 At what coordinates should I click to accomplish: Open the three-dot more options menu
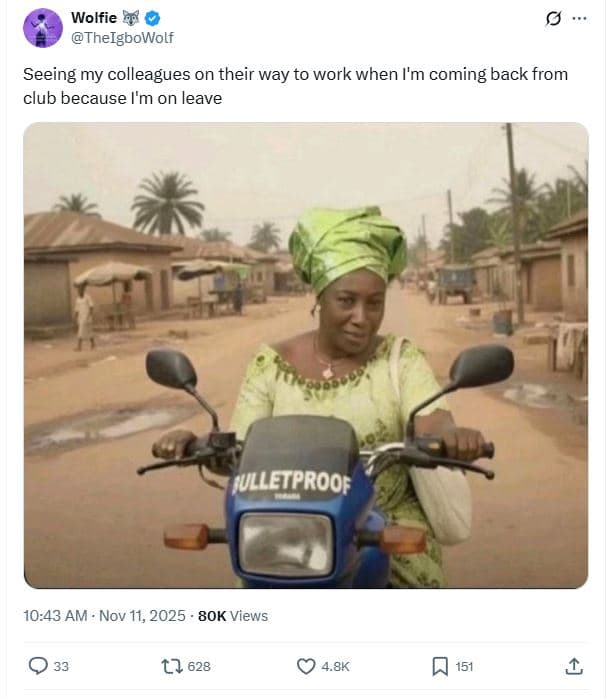click(x=579, y=19)
